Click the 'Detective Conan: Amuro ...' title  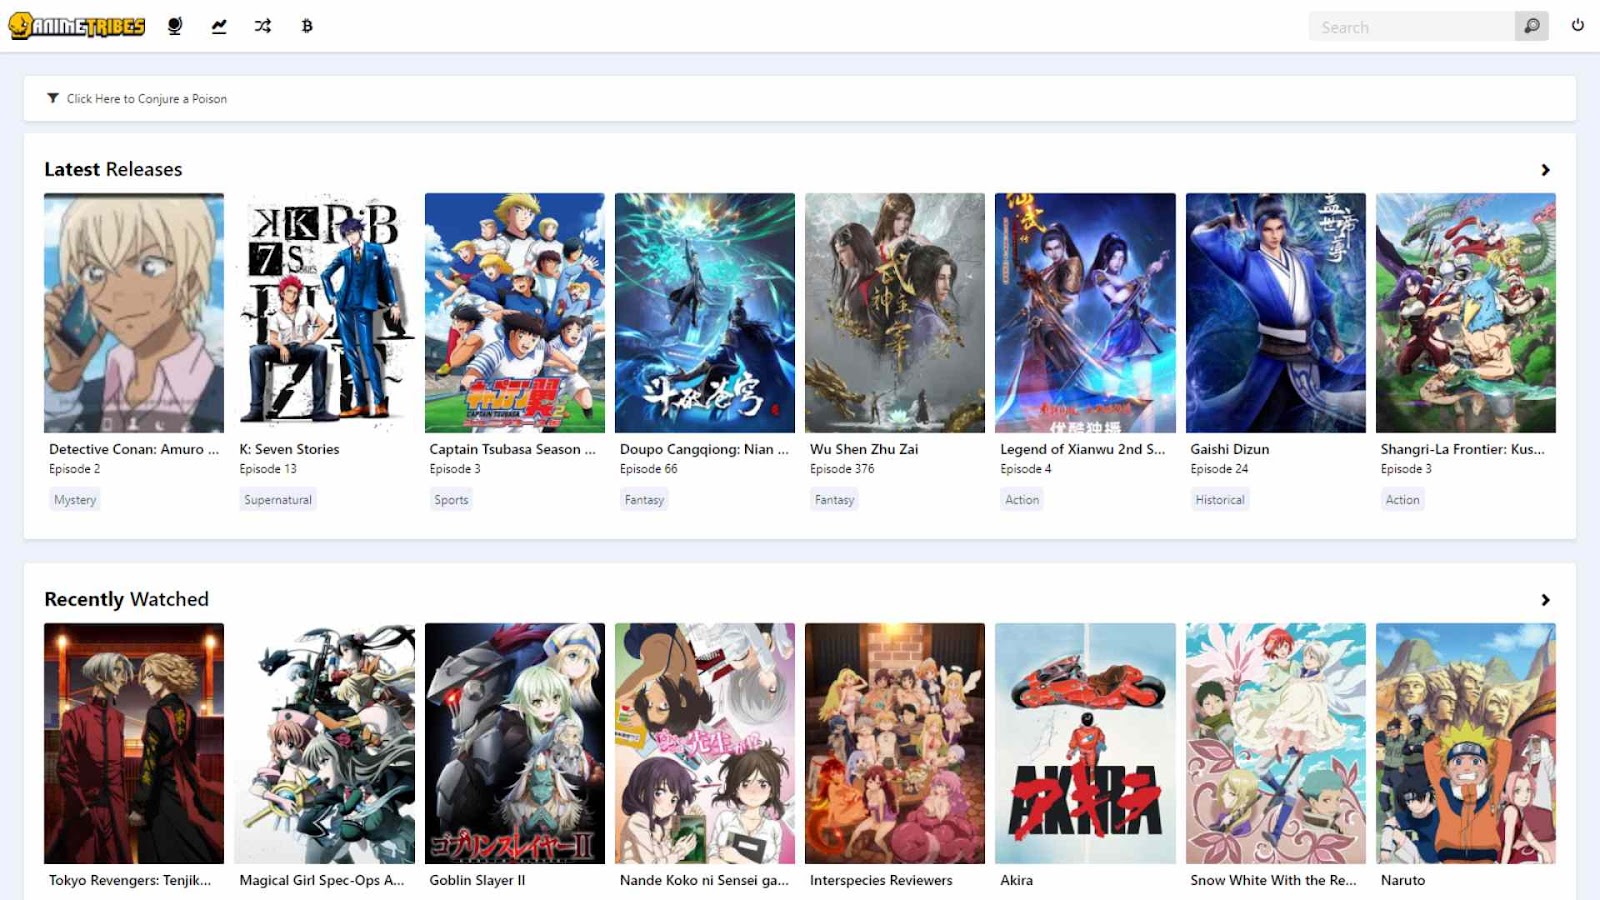(134, 450)
